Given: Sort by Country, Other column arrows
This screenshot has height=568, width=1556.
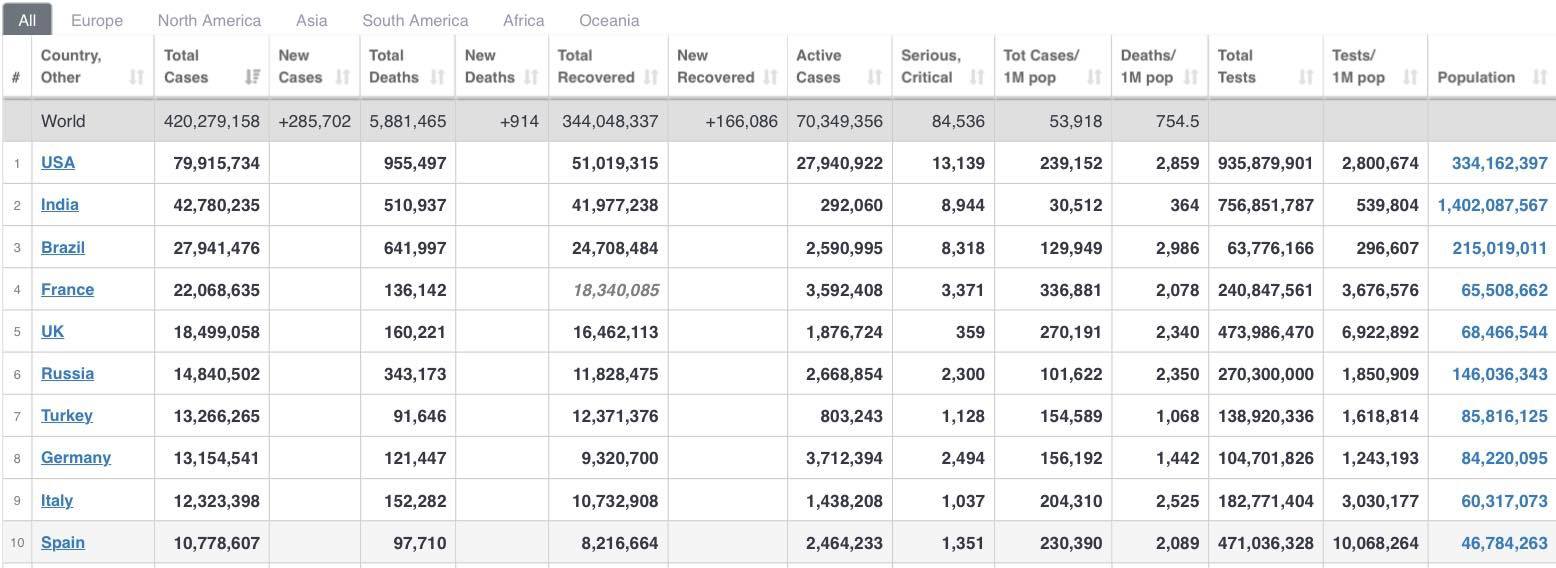Looking at the screenshot, I should pos(137,77).
